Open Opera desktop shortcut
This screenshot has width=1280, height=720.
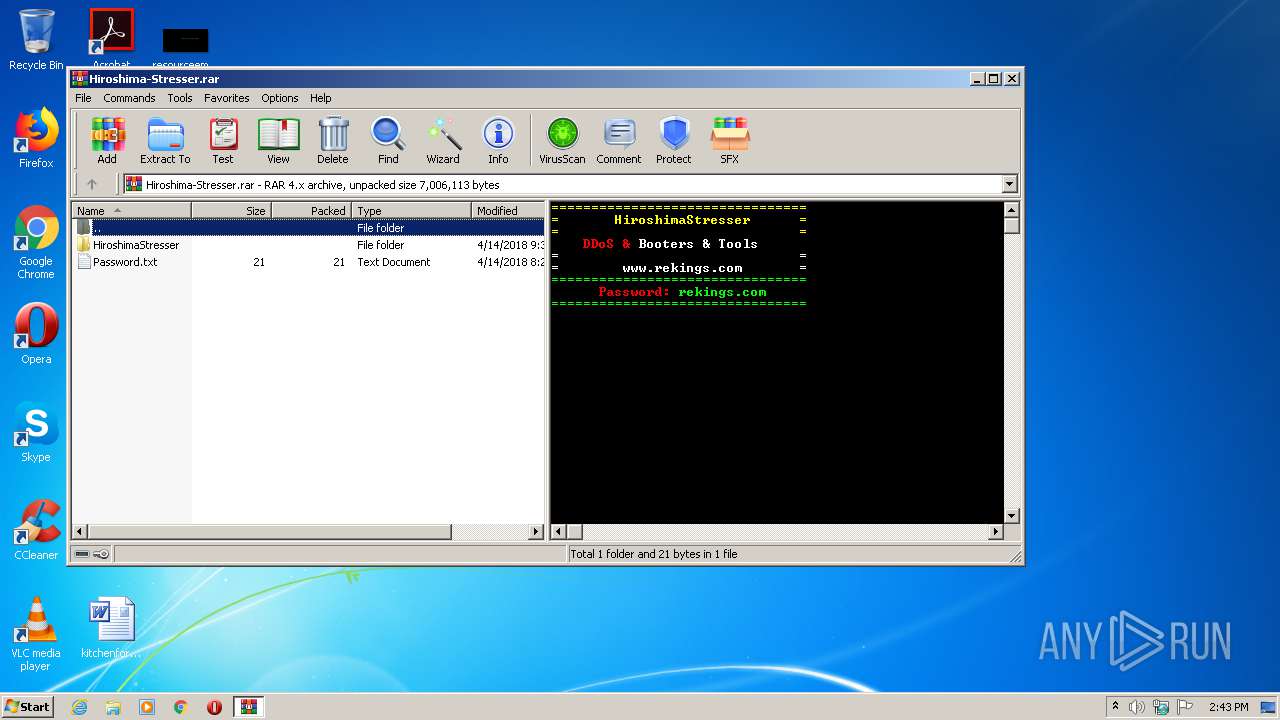[36, 334]
